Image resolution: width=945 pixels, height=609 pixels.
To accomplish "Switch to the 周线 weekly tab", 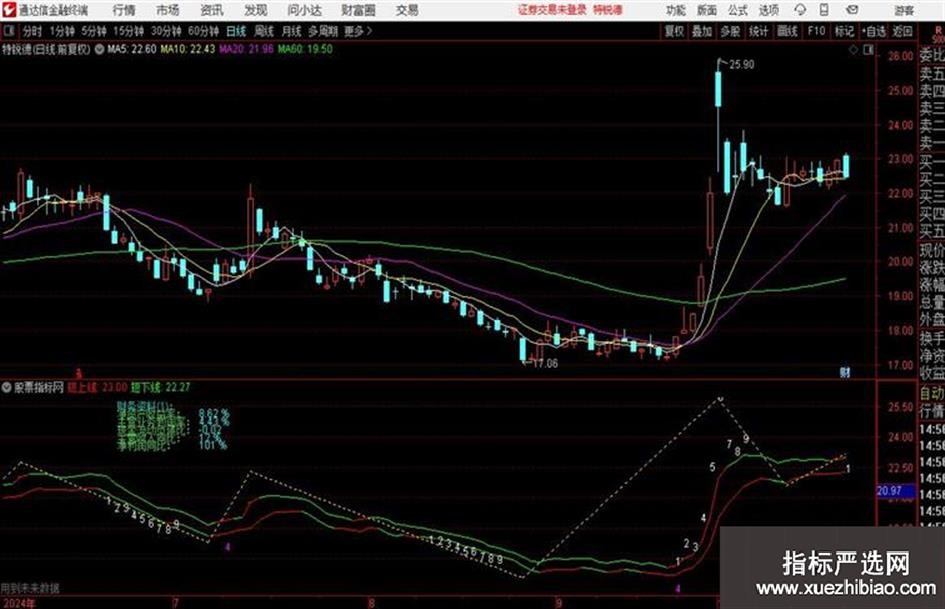I will [x=264, y=31].
